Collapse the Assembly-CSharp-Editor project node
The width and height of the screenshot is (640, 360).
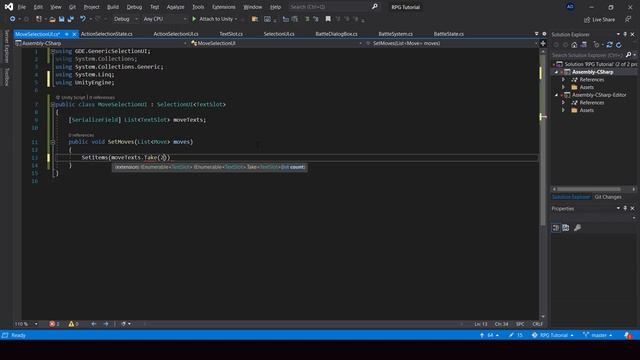556,95
